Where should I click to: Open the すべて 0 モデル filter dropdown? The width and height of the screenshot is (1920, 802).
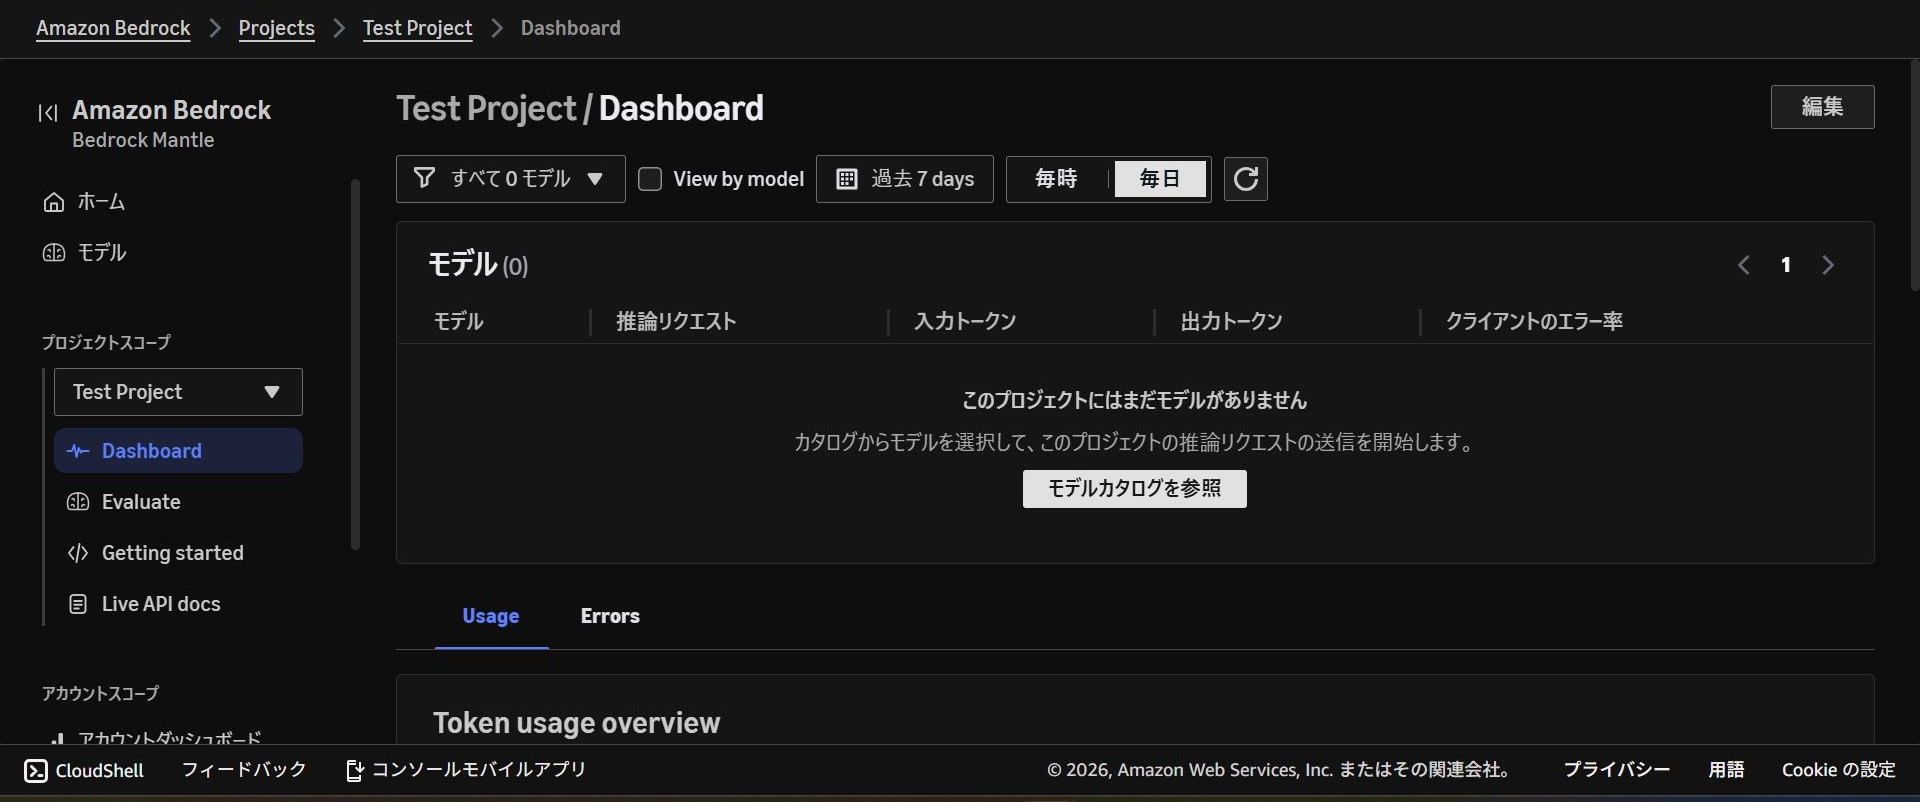point(511,179)
